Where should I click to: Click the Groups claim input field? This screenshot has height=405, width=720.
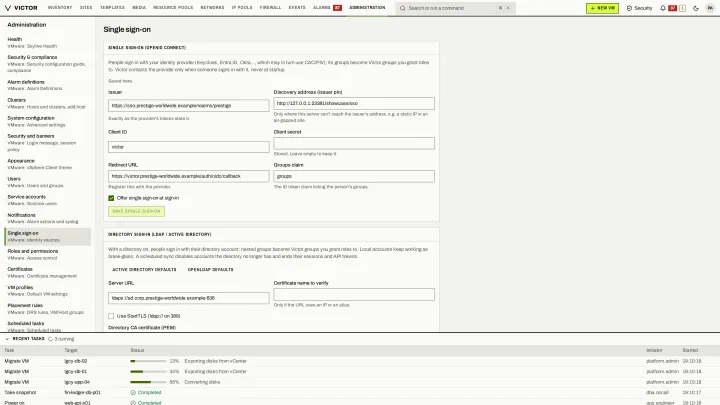click(x=354, y=176)
